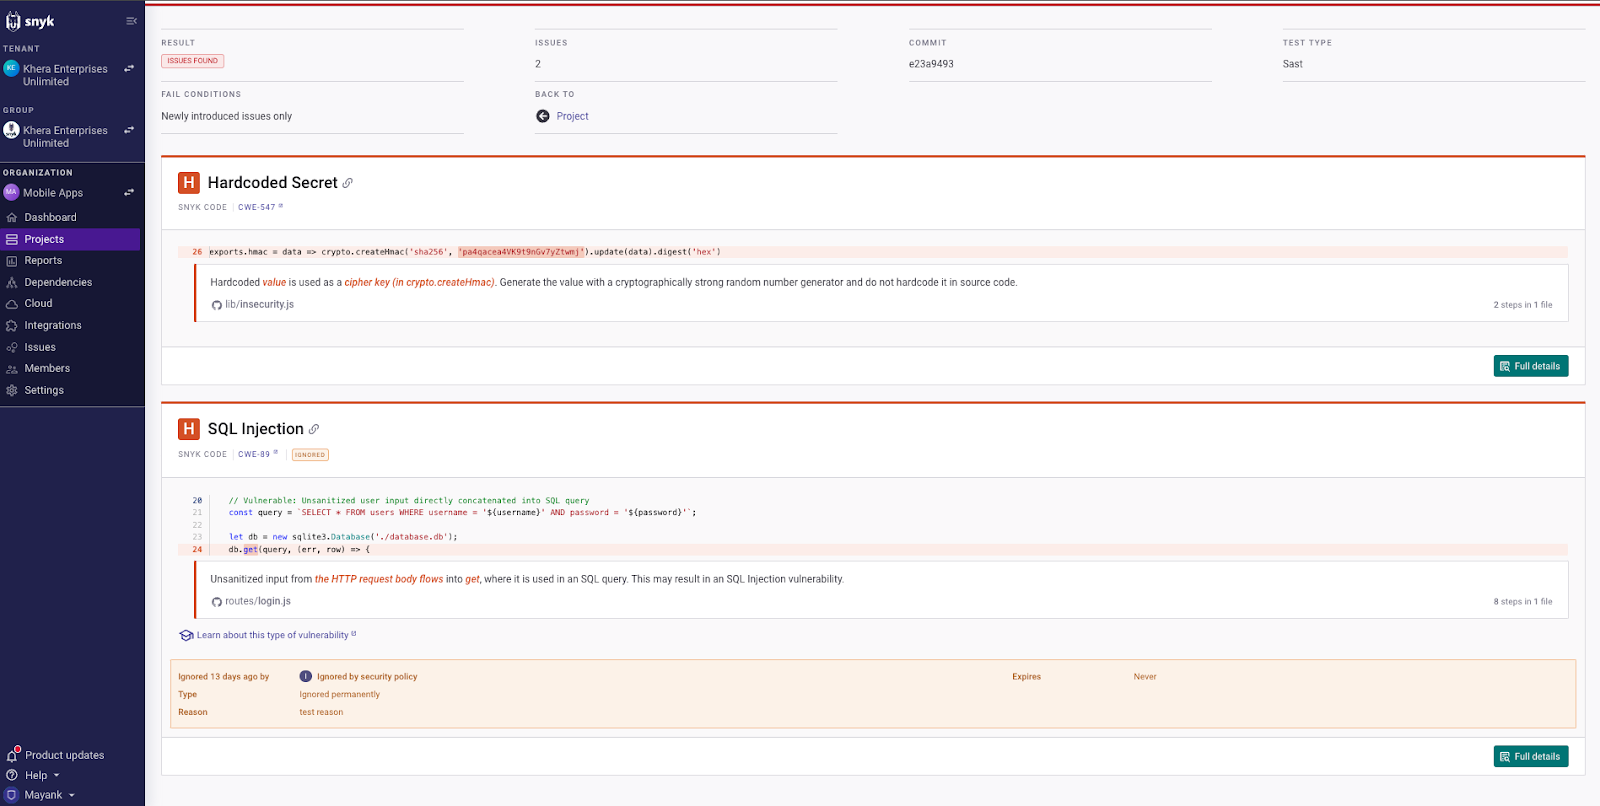The image size is (1600, 806).
Task: Open Reports from the sidebar
Action: (x=43, y=260)
